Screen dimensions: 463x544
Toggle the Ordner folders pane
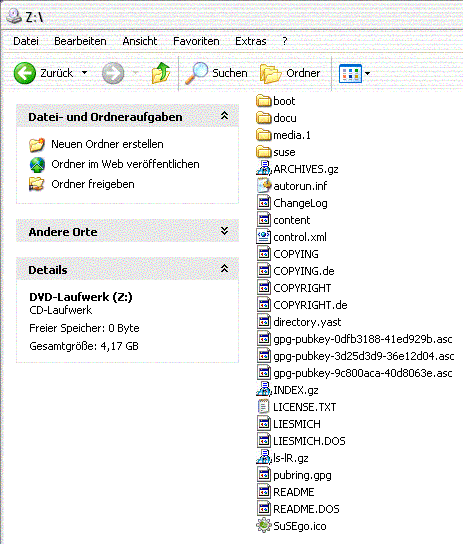[290, 73]
